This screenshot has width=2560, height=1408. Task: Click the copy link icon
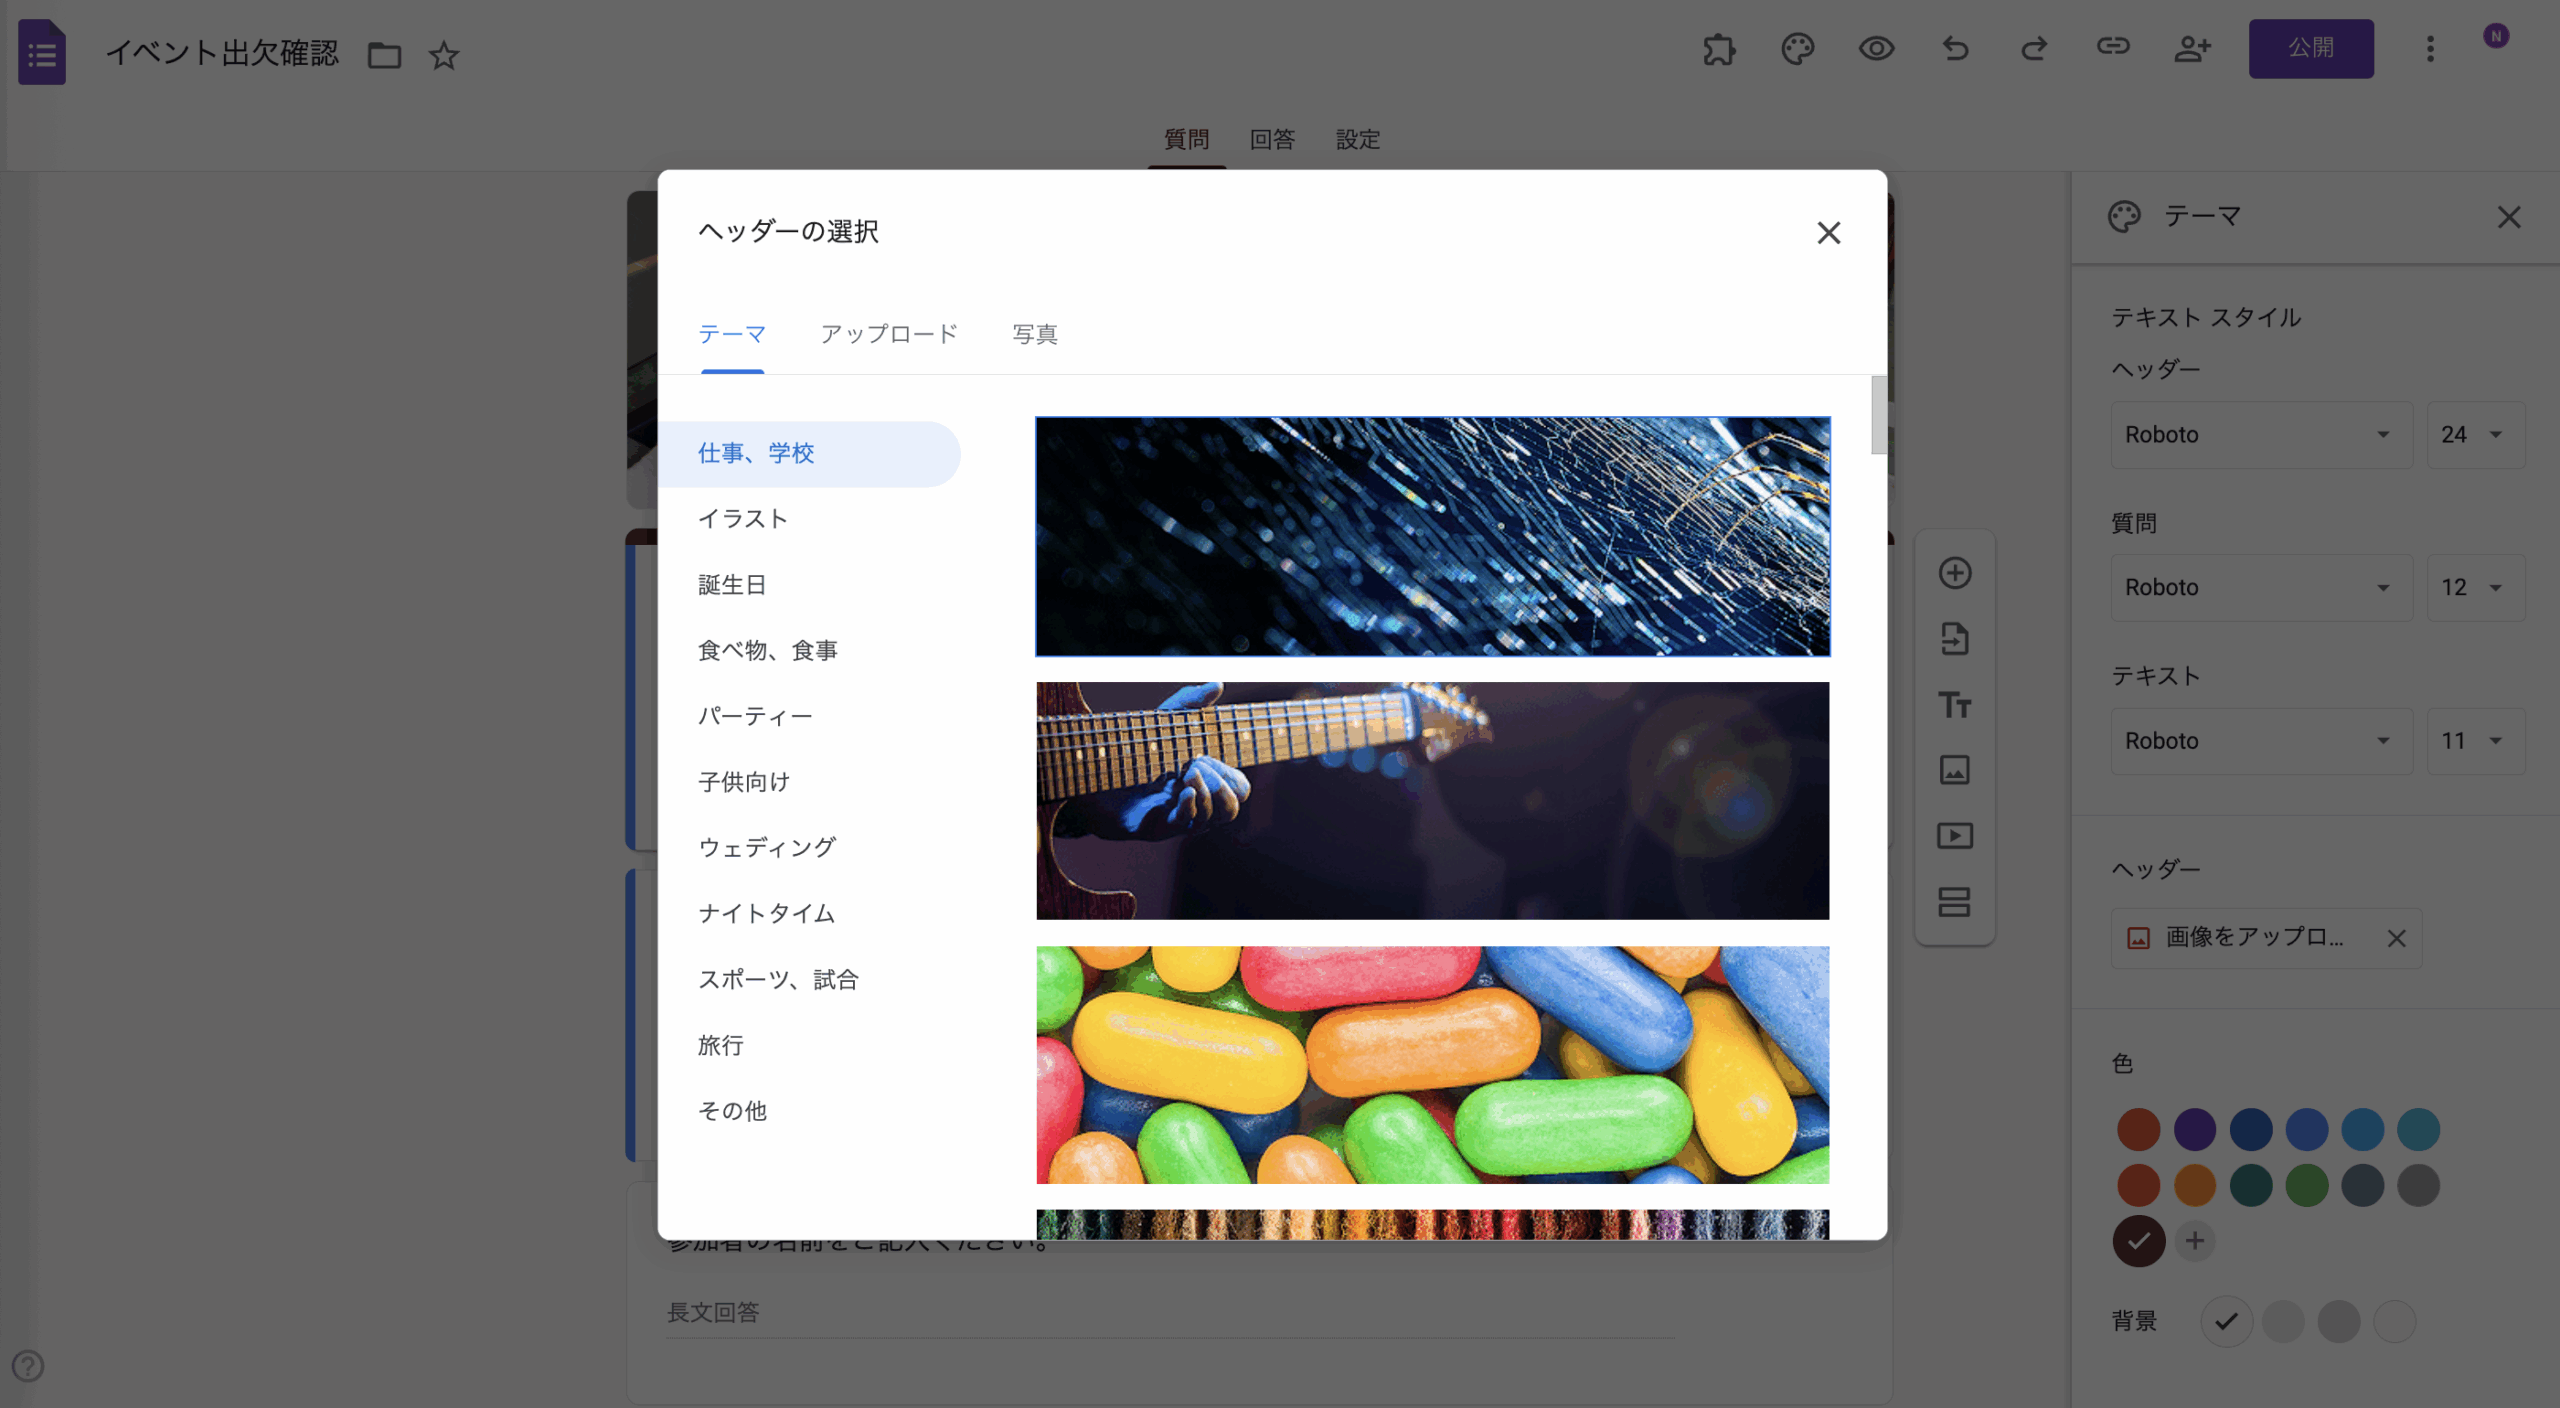[x=2113, y=47]
